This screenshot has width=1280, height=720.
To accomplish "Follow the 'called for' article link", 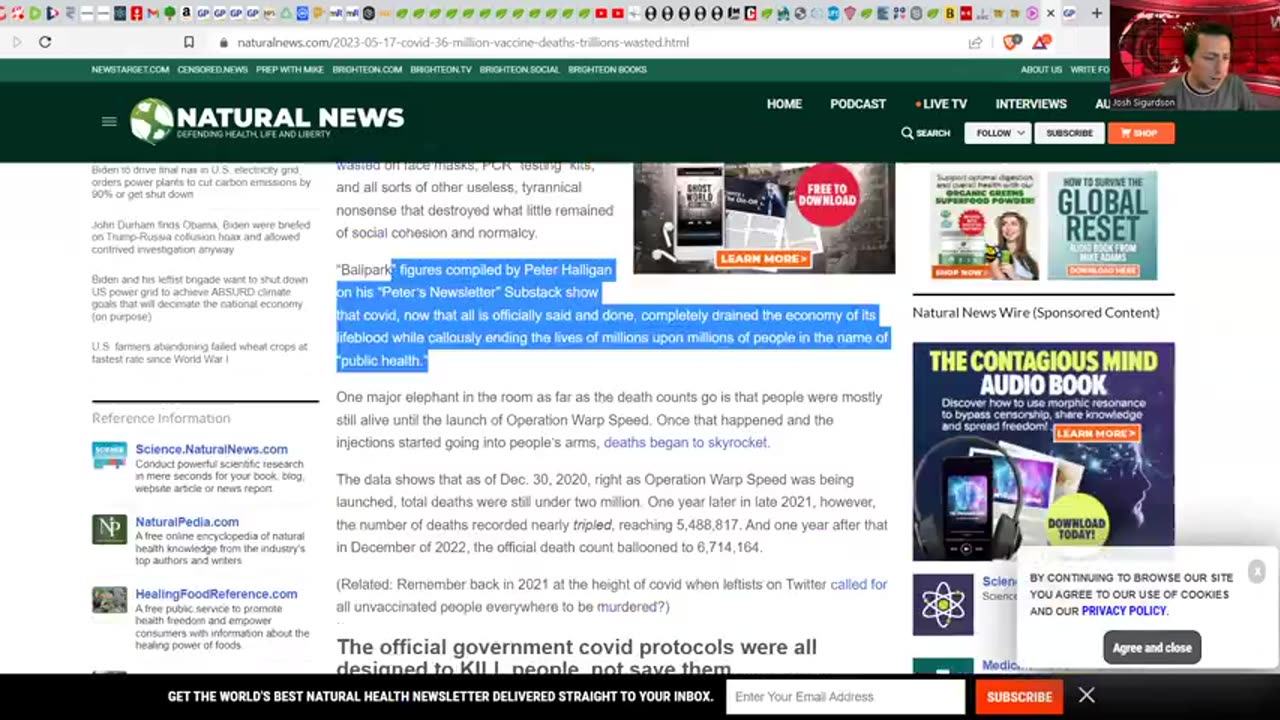I will pos(858,584).
